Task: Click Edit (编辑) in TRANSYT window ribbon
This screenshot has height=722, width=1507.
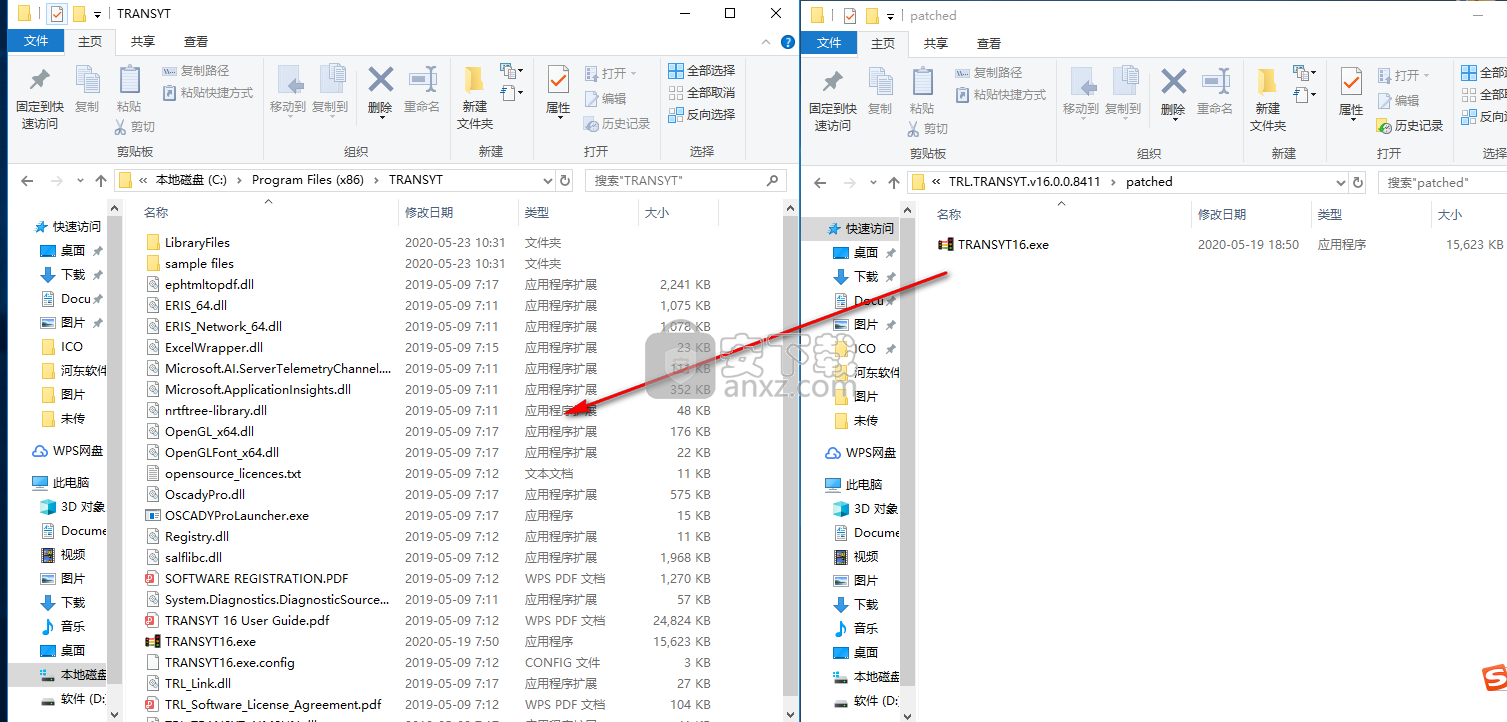Action: coord(605,98)
